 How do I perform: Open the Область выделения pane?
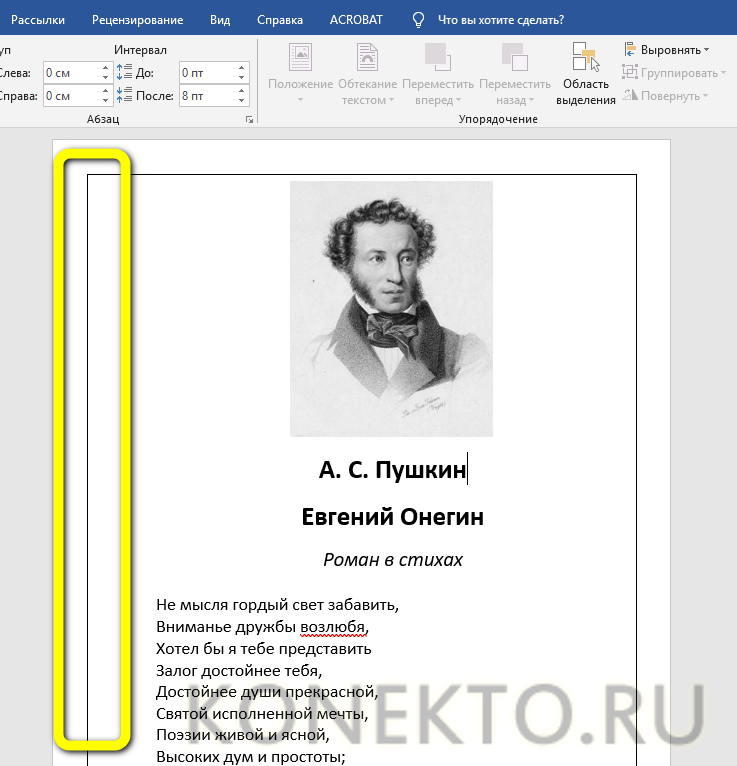pyautogui.click(x=586, y=73)
